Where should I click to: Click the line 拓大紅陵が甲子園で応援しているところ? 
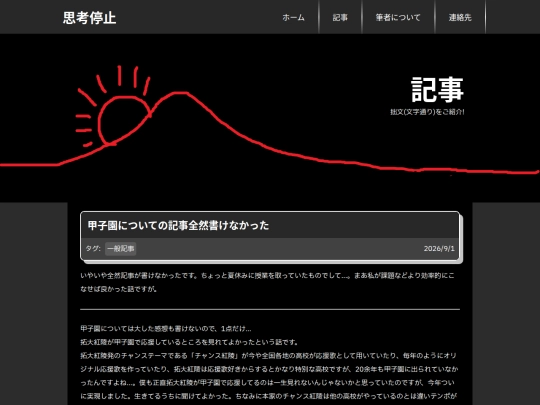tap(189, 342)
